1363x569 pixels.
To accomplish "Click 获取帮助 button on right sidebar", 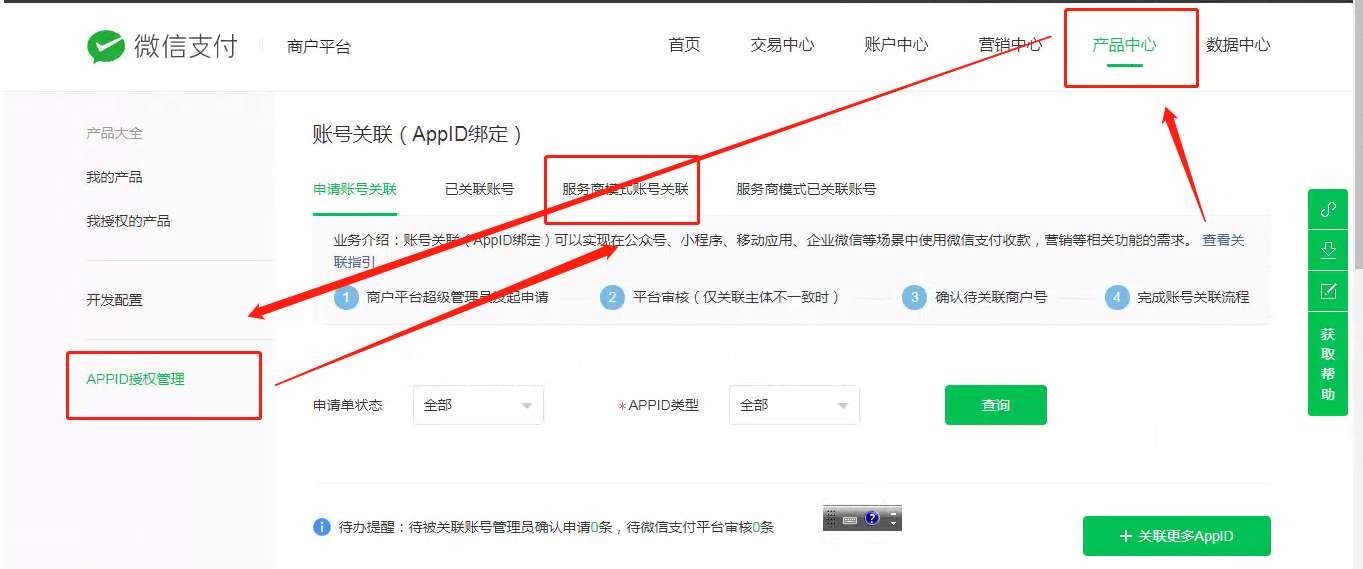I will coord(1328,364).
